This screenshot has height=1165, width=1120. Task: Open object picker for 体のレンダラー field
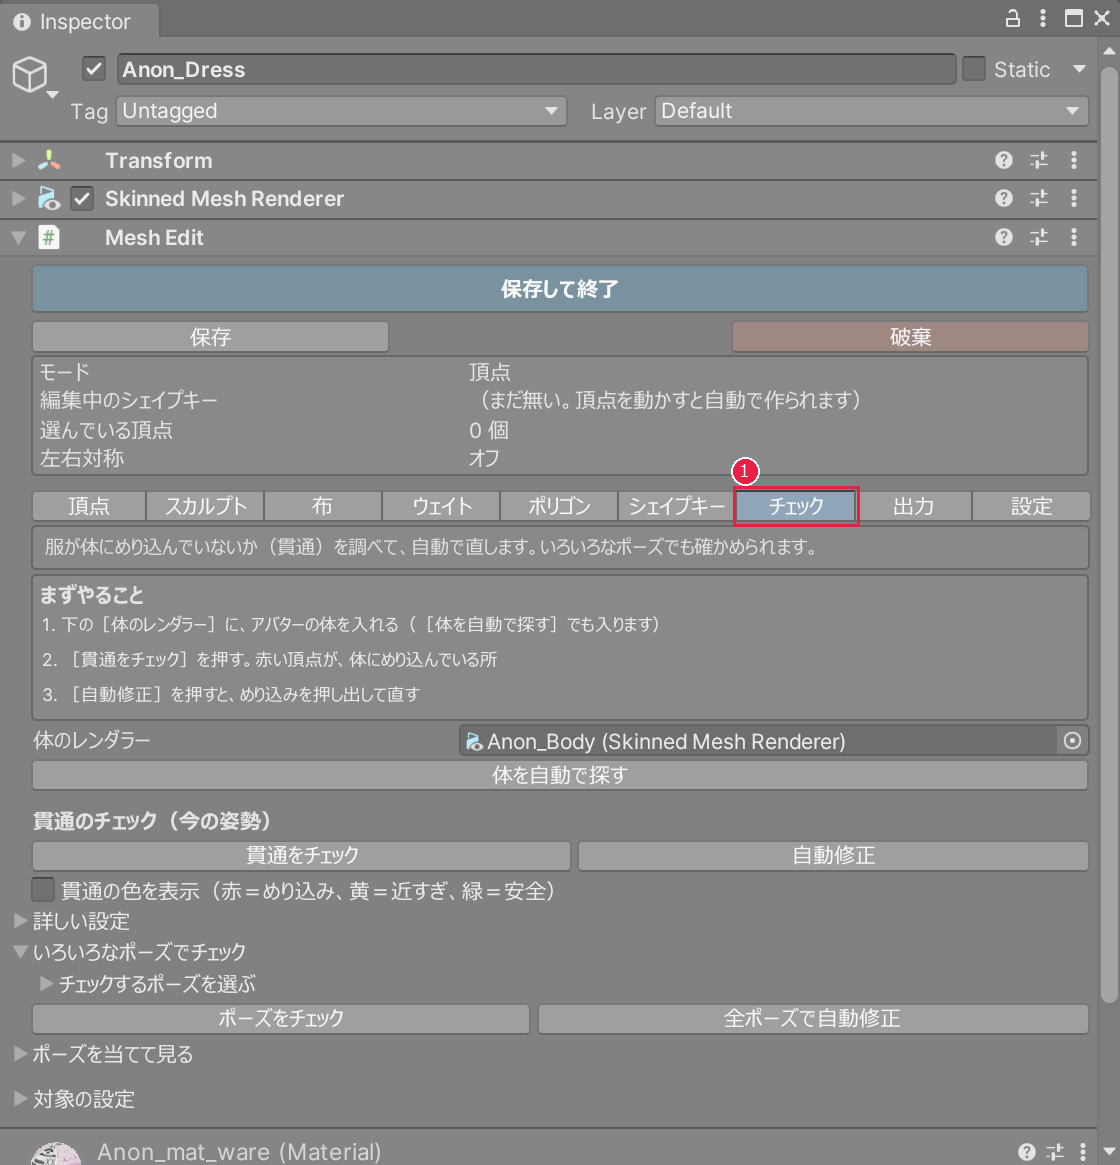(x=1072, y=741)
